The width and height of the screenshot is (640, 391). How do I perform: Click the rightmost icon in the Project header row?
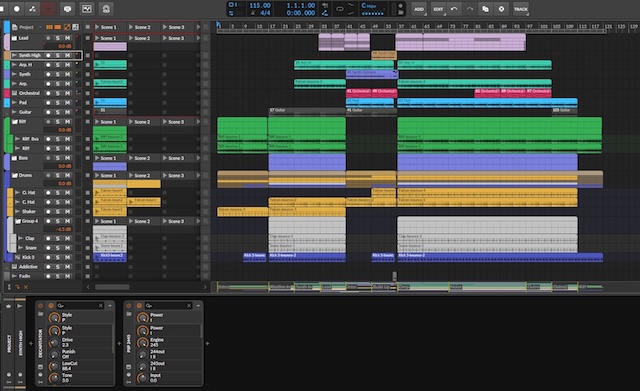point(76,27)
